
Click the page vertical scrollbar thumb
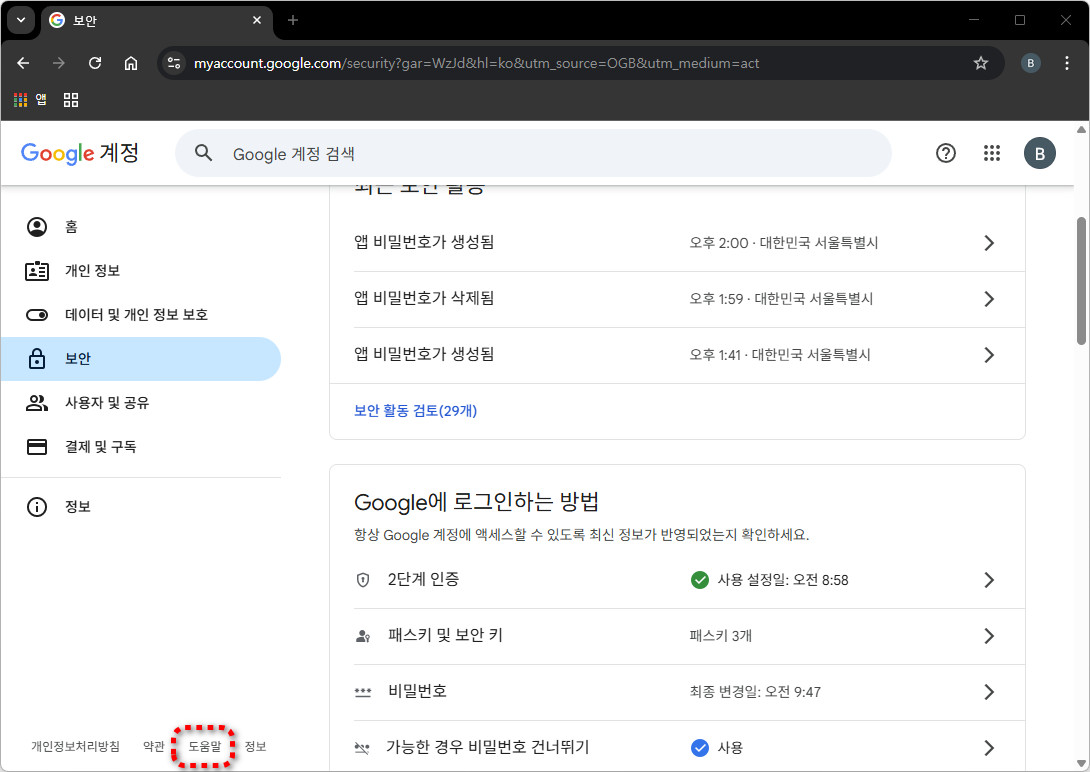(1081, 281)
